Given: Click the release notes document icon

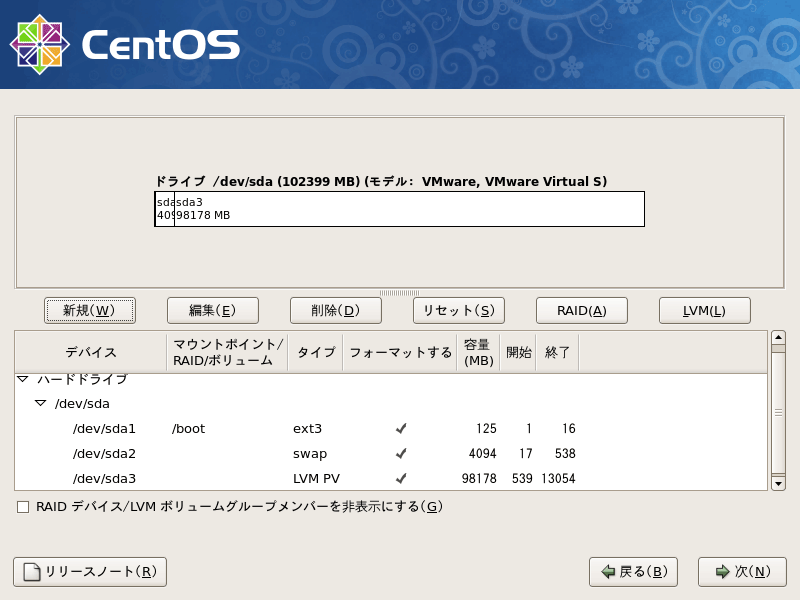Looking at the screenshot, I should pyautogui.click(x=30, y=572).
